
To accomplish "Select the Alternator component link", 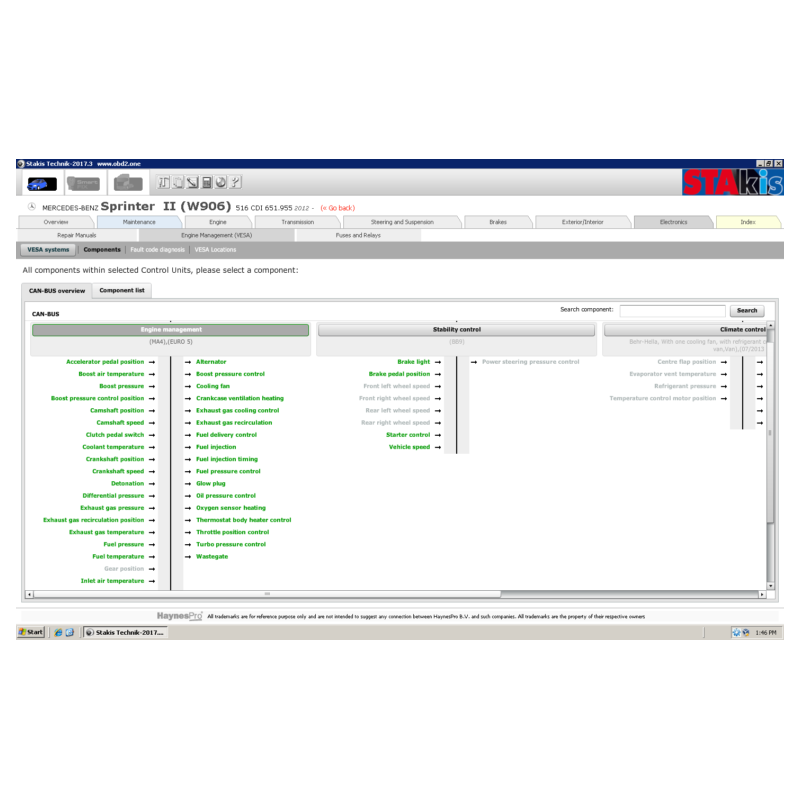I will [214, 361].
